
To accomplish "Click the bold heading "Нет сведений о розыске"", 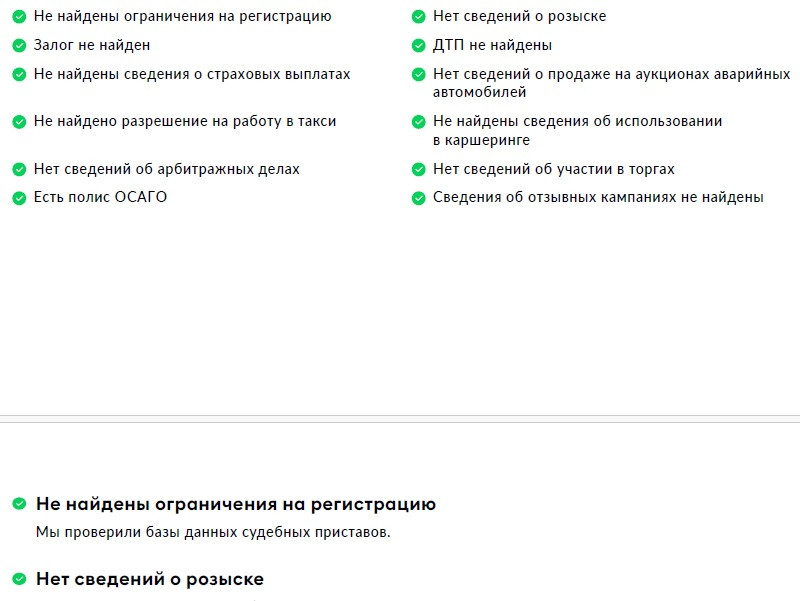I will coord(150,579).
